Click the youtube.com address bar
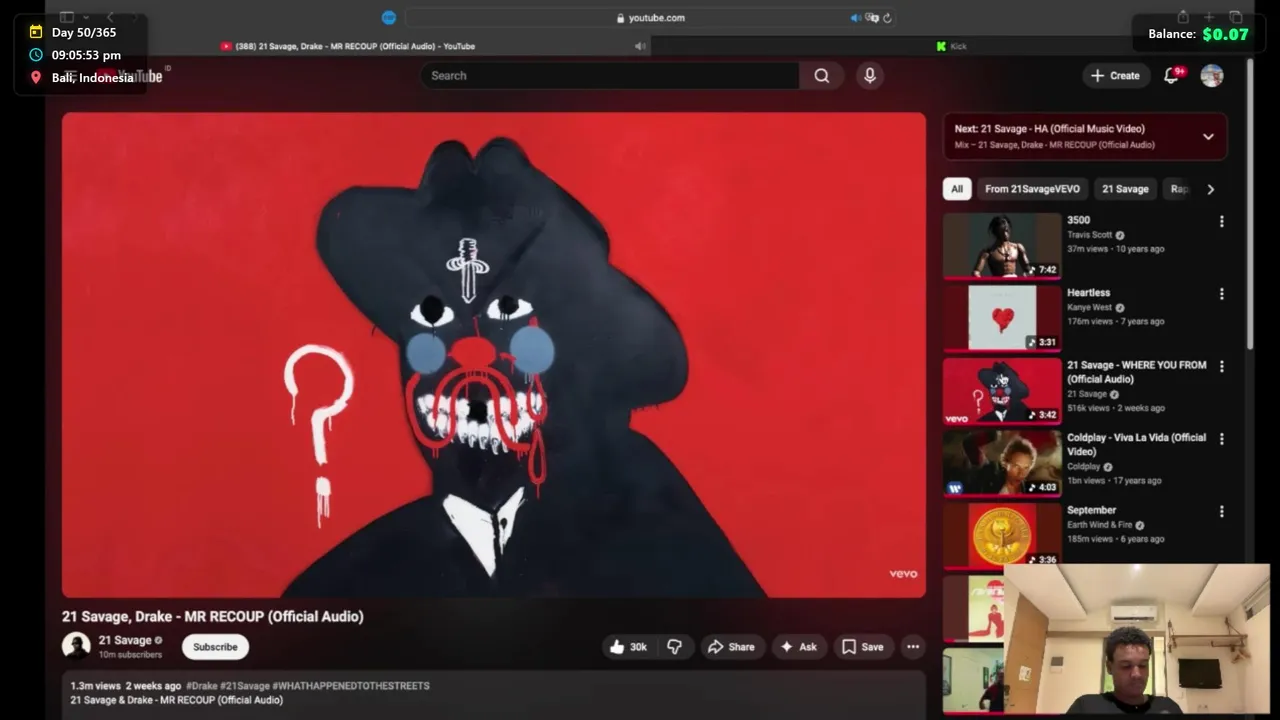This screenshot has height=720, width=1280. 650,17
